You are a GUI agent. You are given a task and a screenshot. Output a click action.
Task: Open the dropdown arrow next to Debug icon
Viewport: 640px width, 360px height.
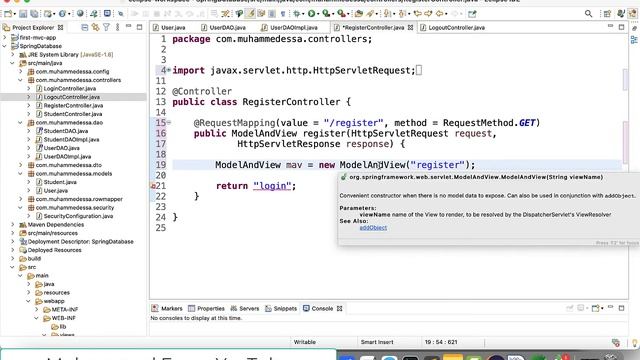tap(303, 14)
